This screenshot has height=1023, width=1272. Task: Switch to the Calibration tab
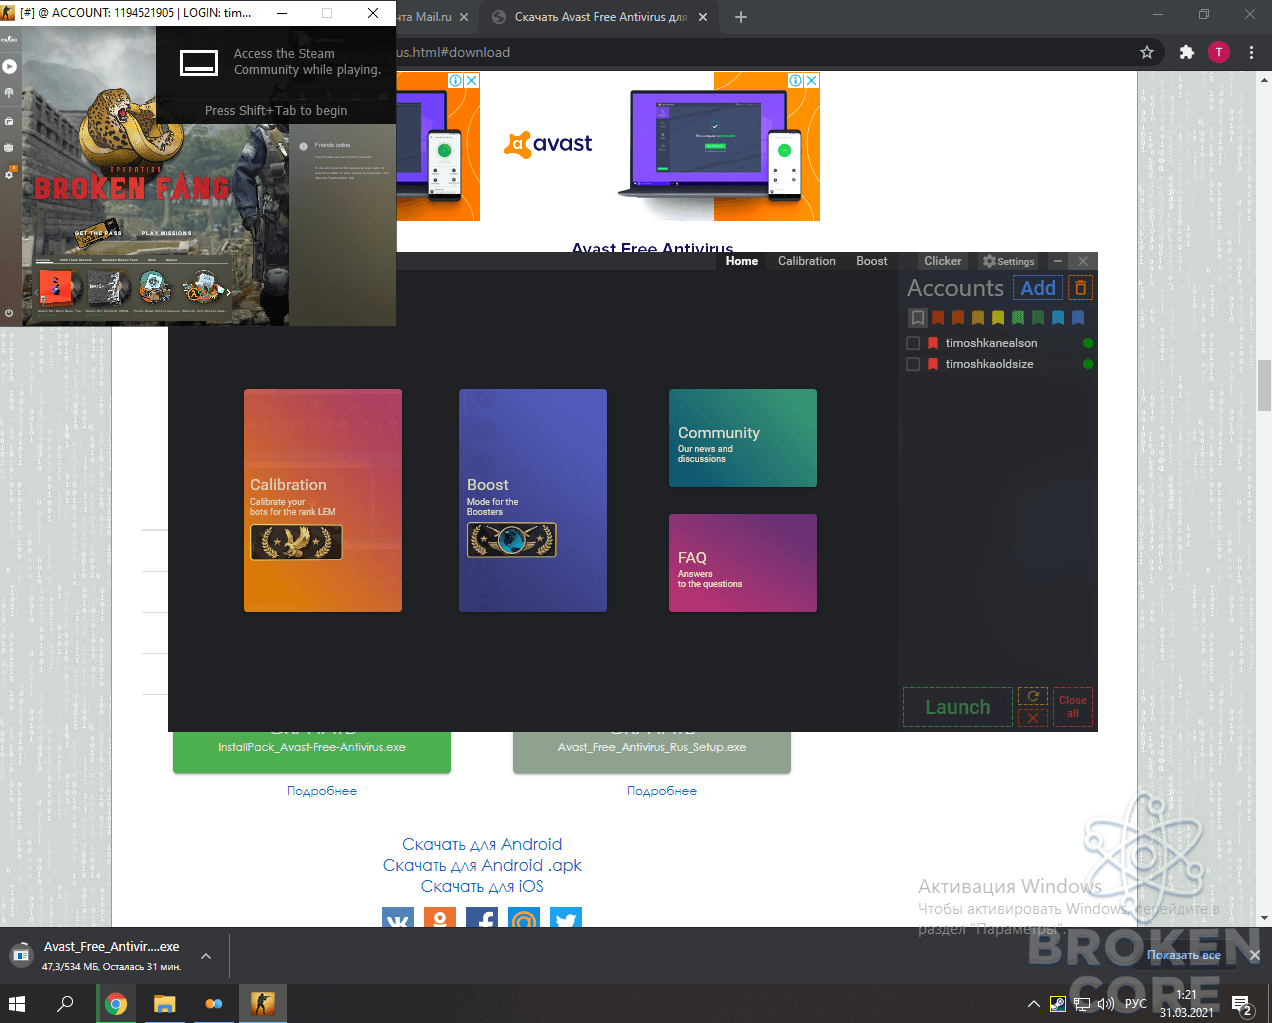click(807, 261)
